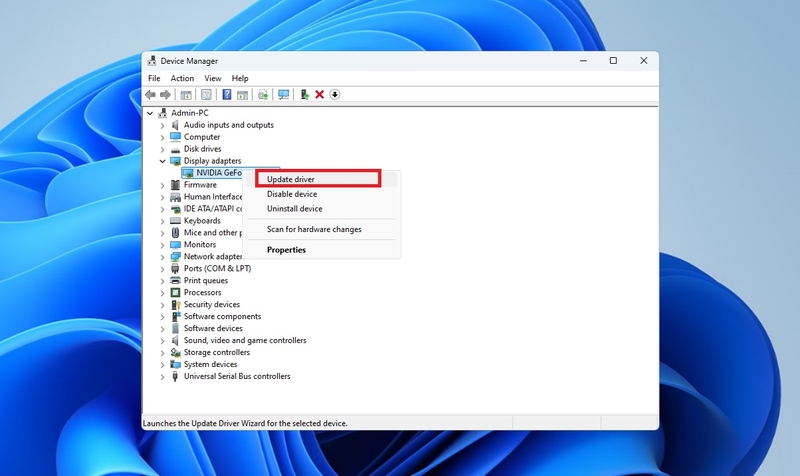Select the Keyboards tree label

coord(203,220)
